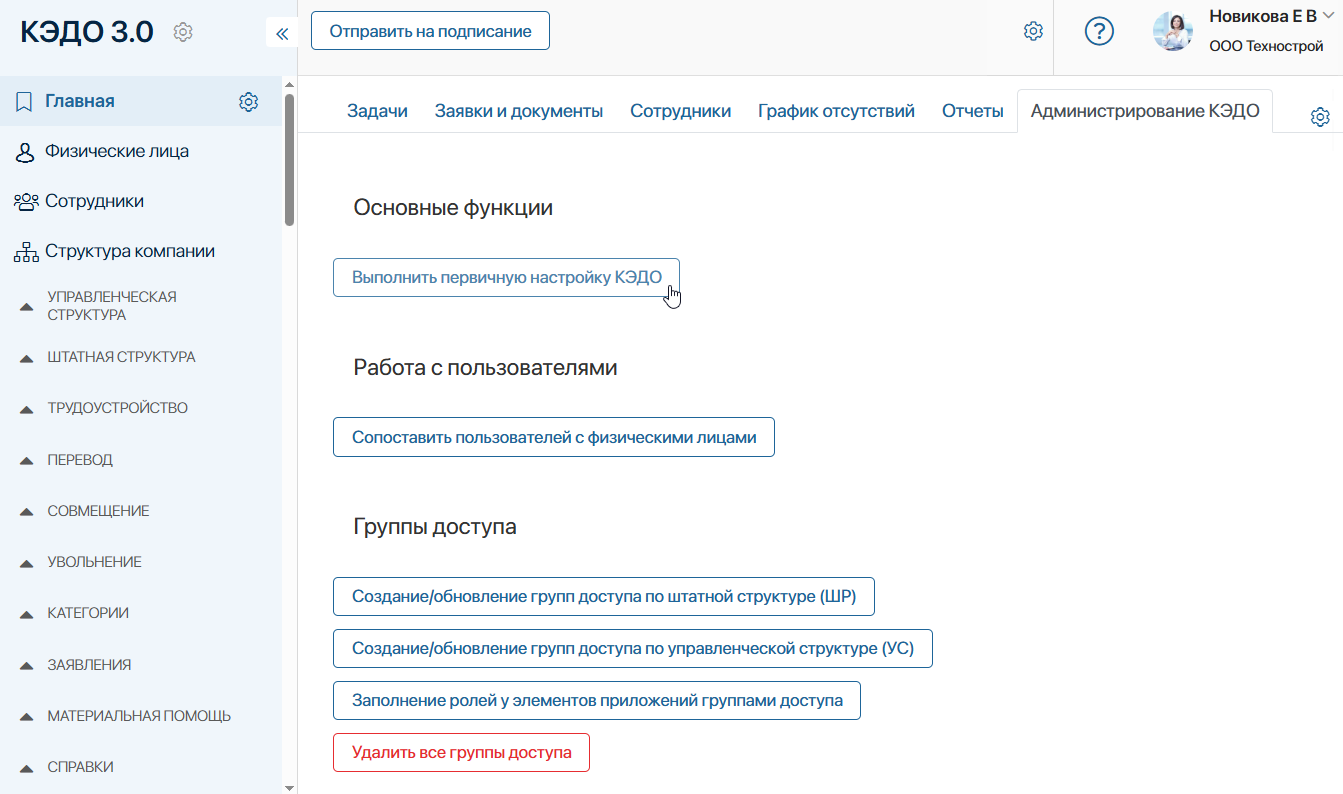1343x794 pixels.
Task: Click red Удалить все группы доступа button
Action: tap(461, 752)
